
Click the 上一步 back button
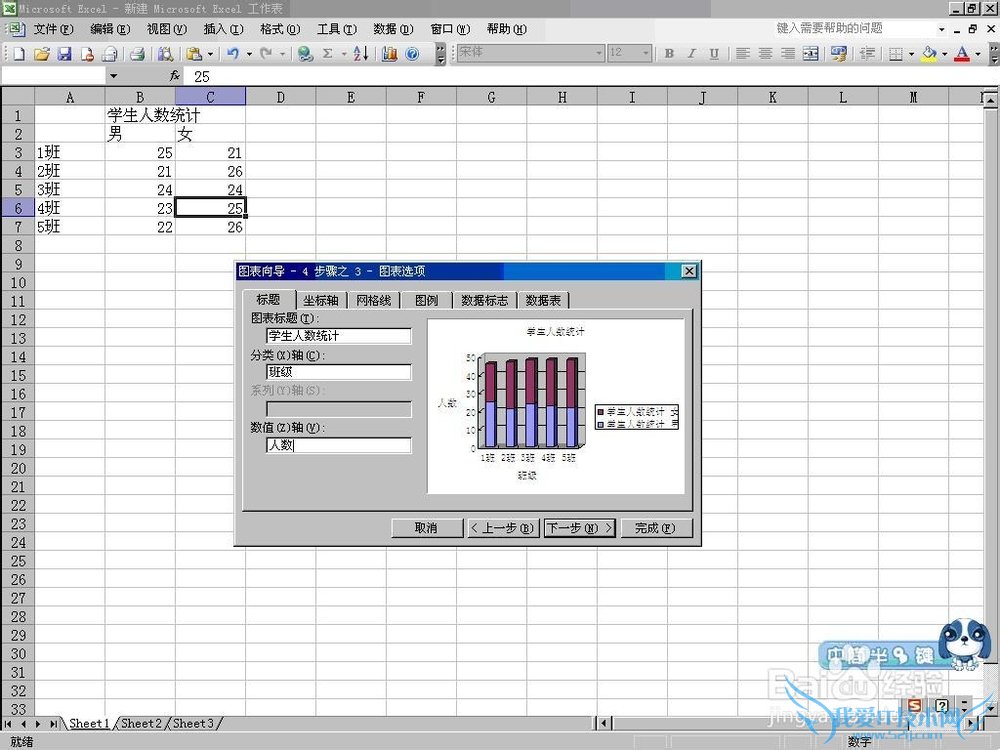[503, 528]
